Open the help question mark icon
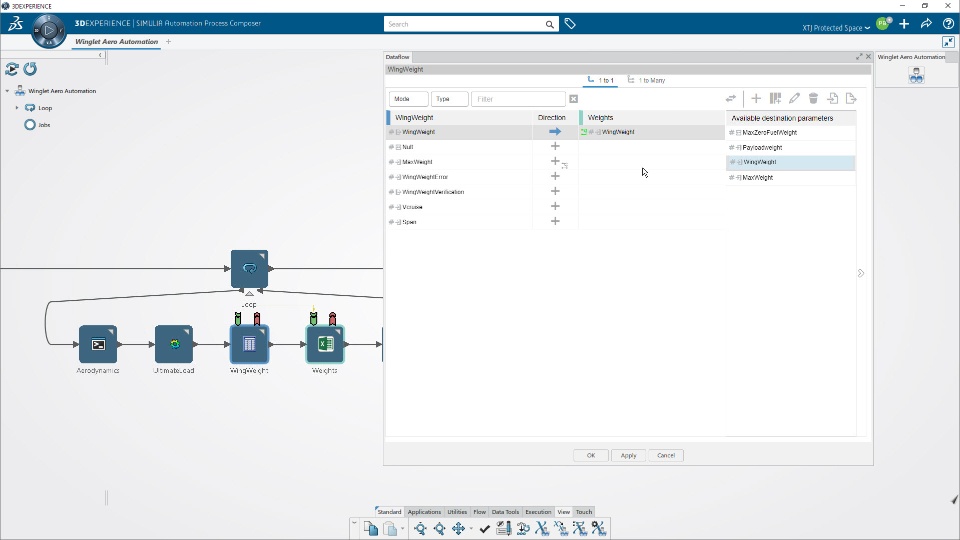 coord(948,24)
